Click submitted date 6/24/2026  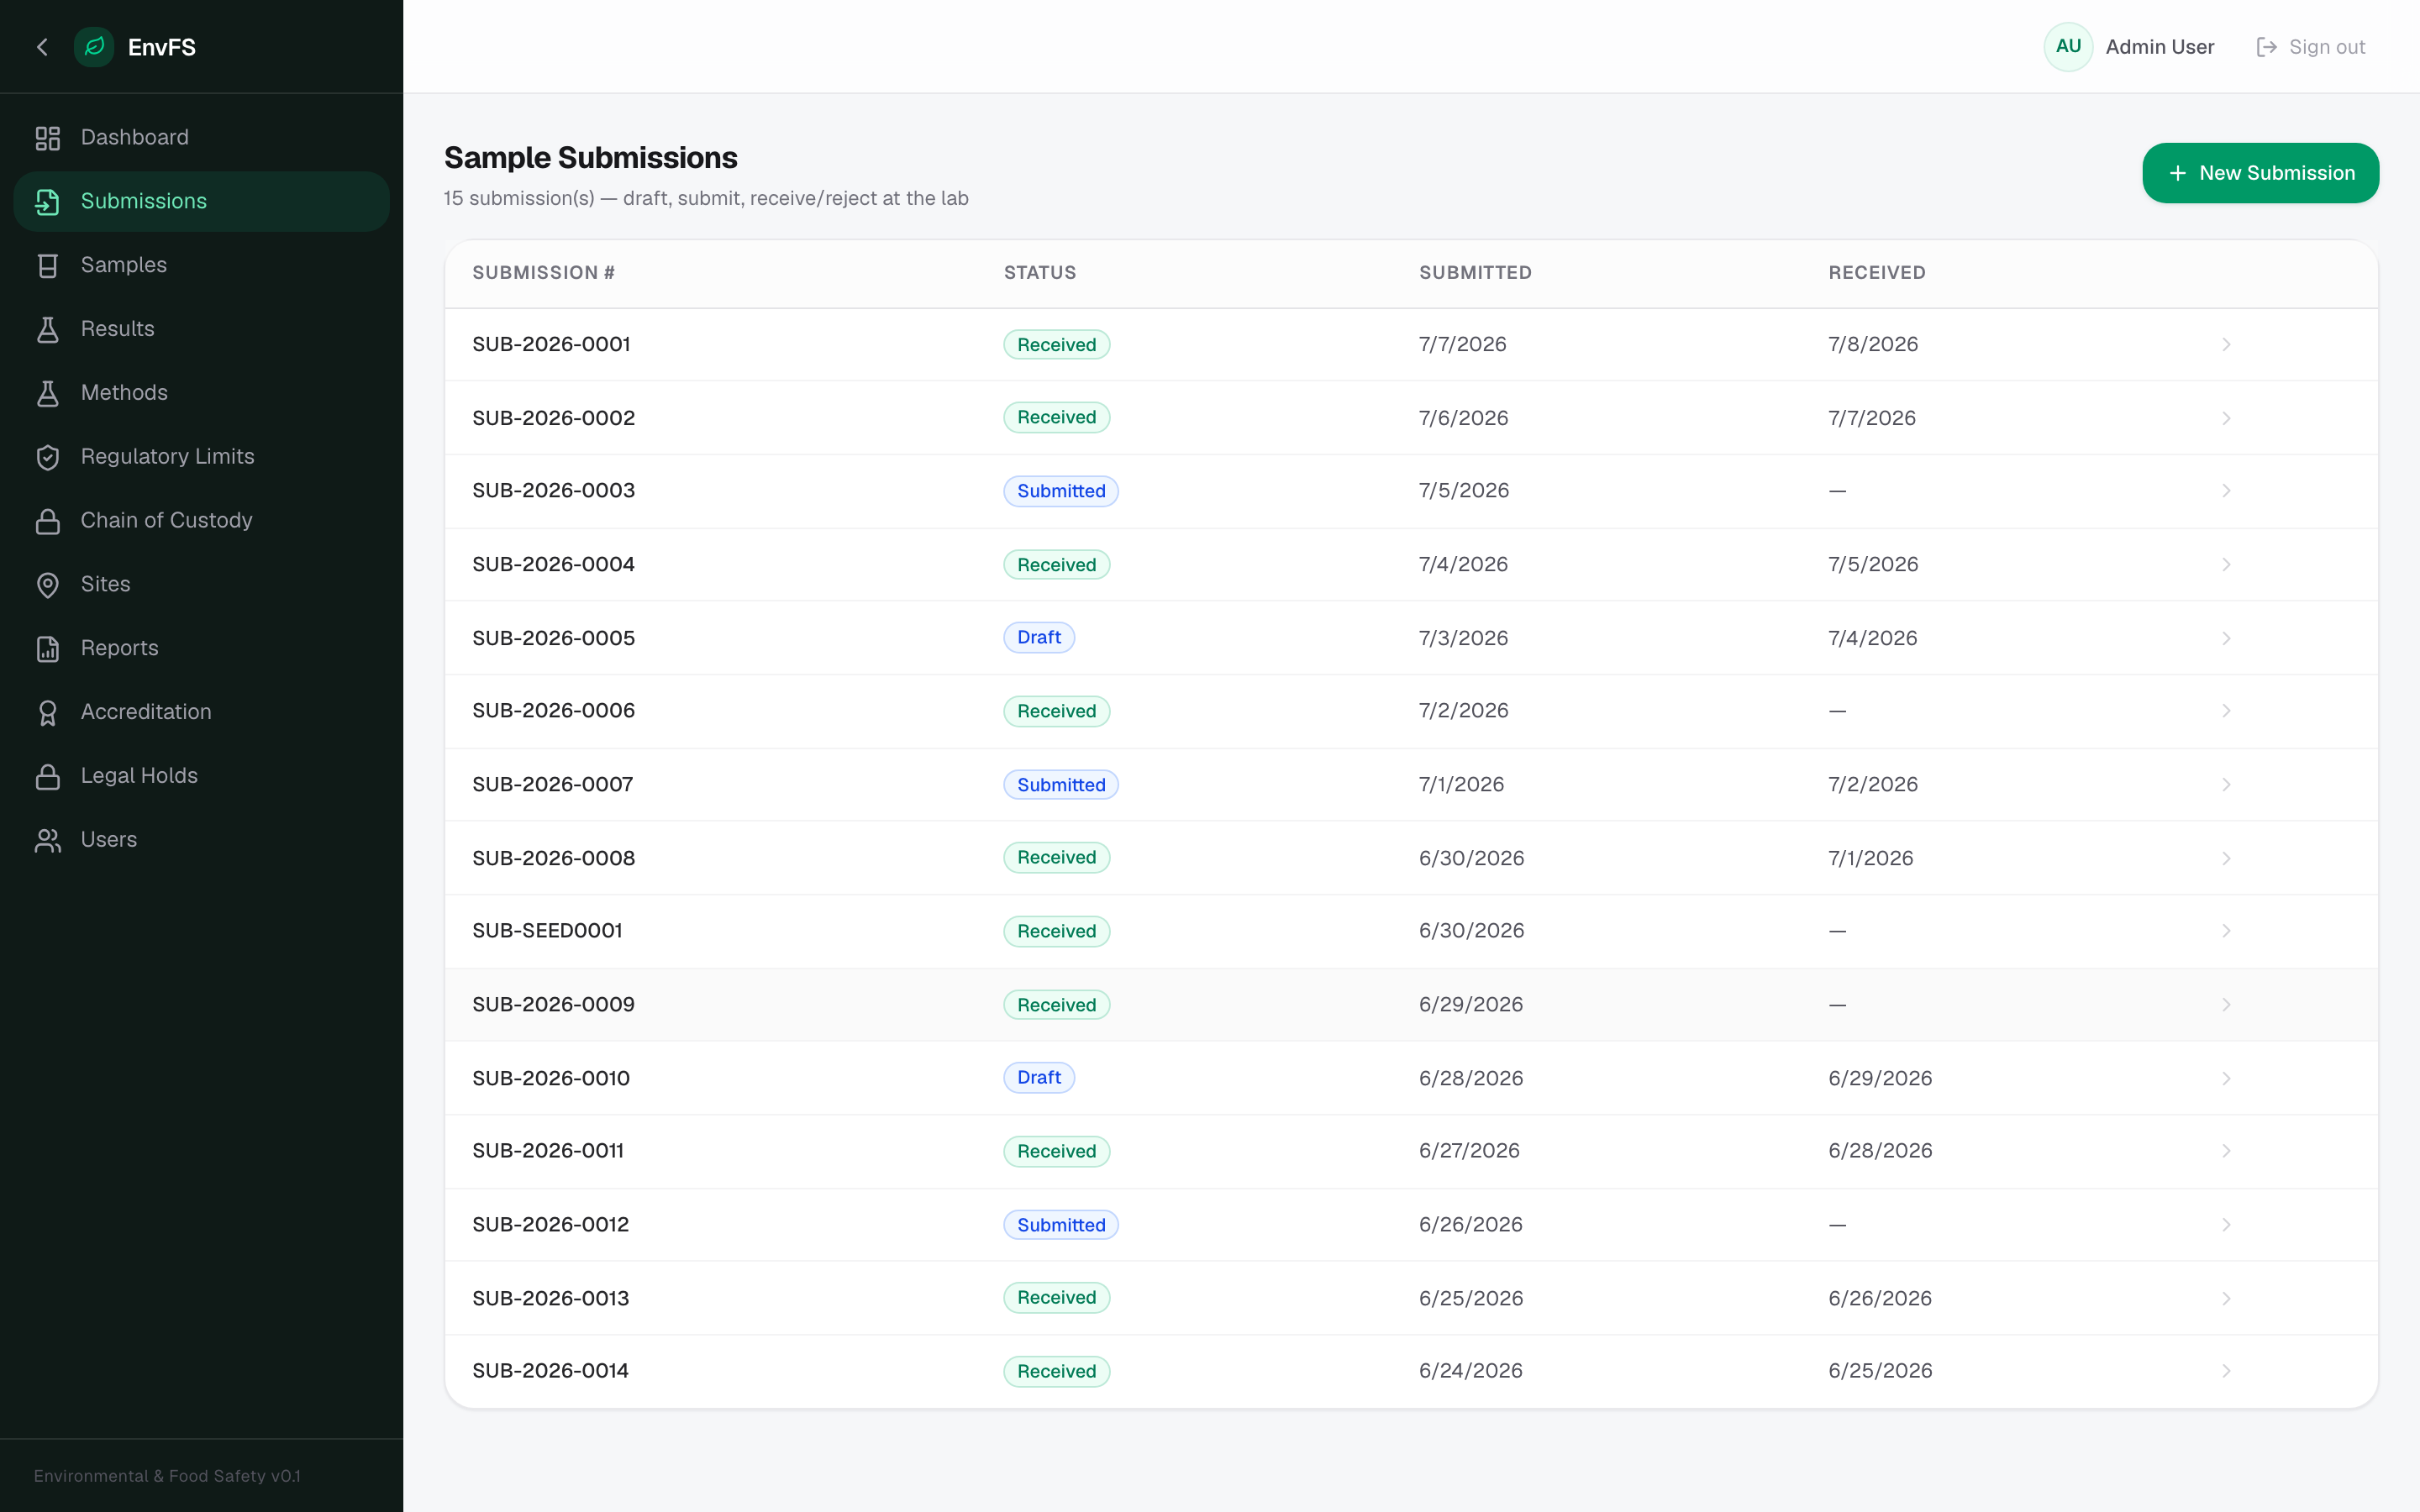1470,1371
